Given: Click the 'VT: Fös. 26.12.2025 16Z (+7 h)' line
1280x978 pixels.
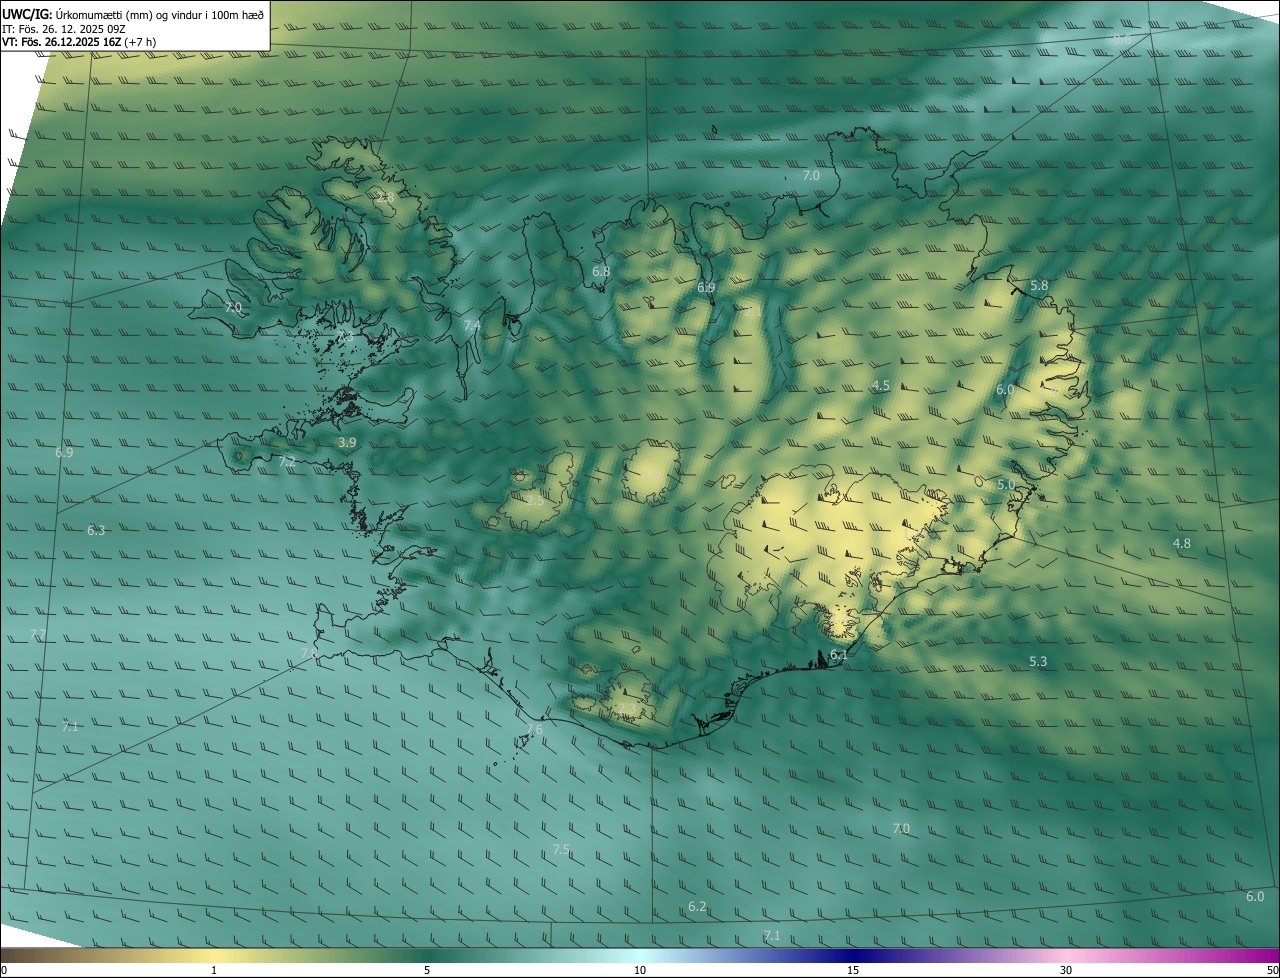Looking at the screenshot, I should [79, 42].
